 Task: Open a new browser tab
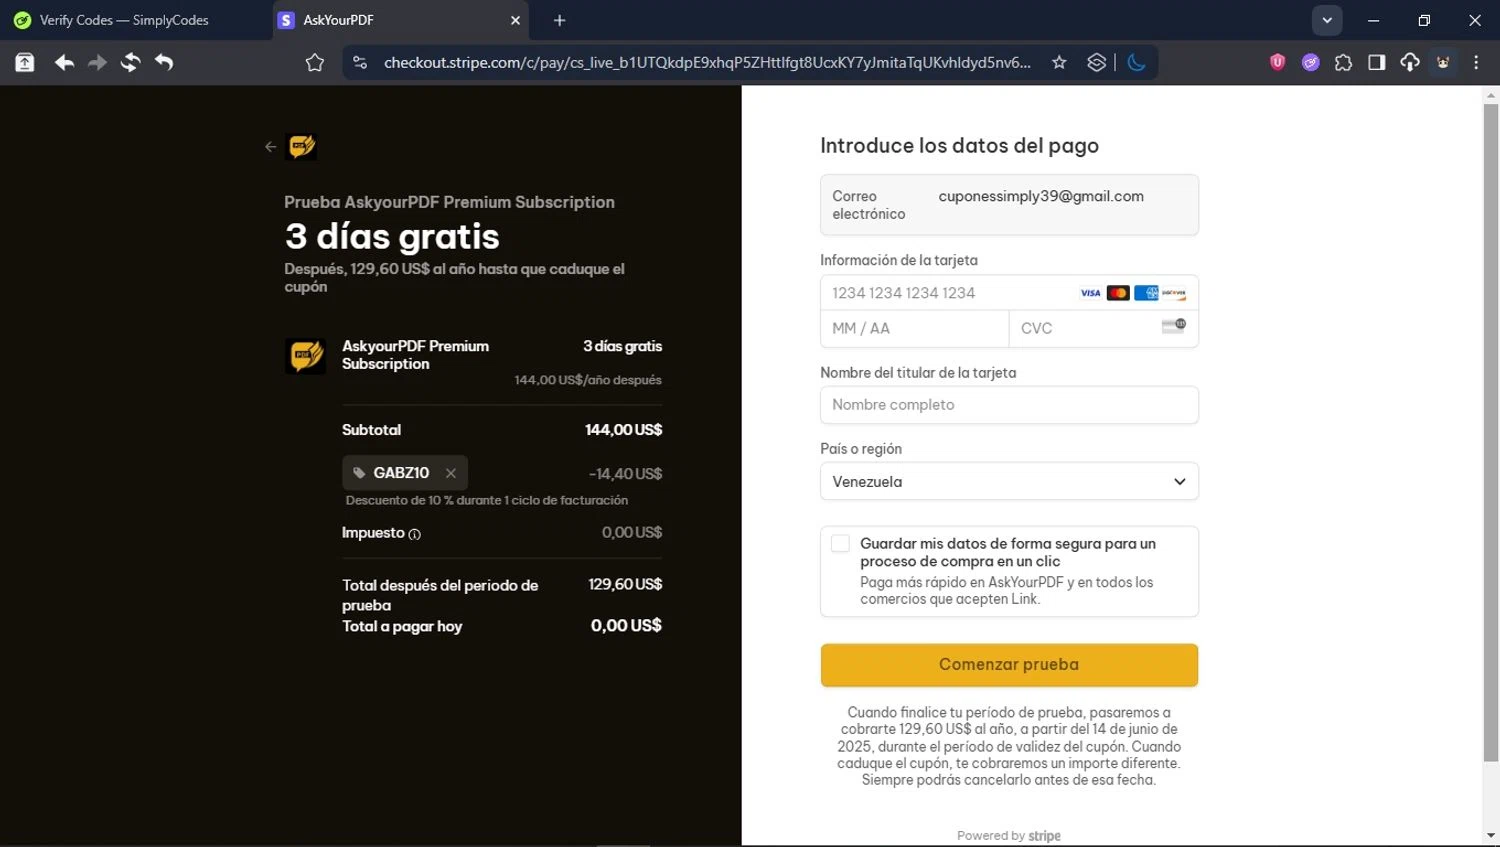coord(559,20)
